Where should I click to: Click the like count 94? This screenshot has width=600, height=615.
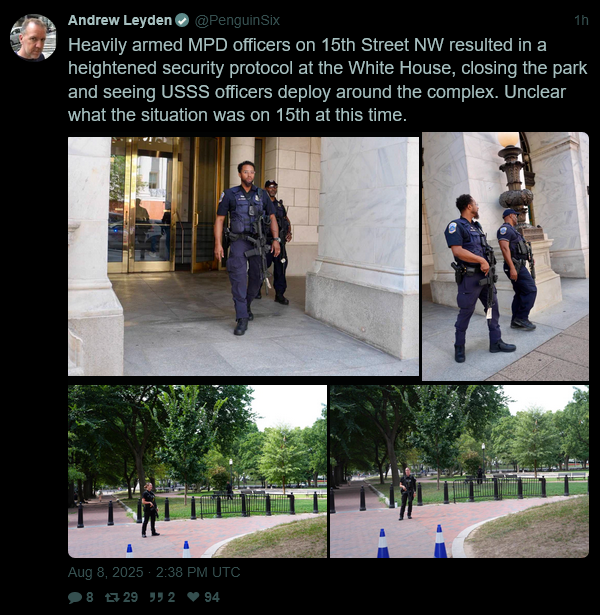(x=212, y=597)
